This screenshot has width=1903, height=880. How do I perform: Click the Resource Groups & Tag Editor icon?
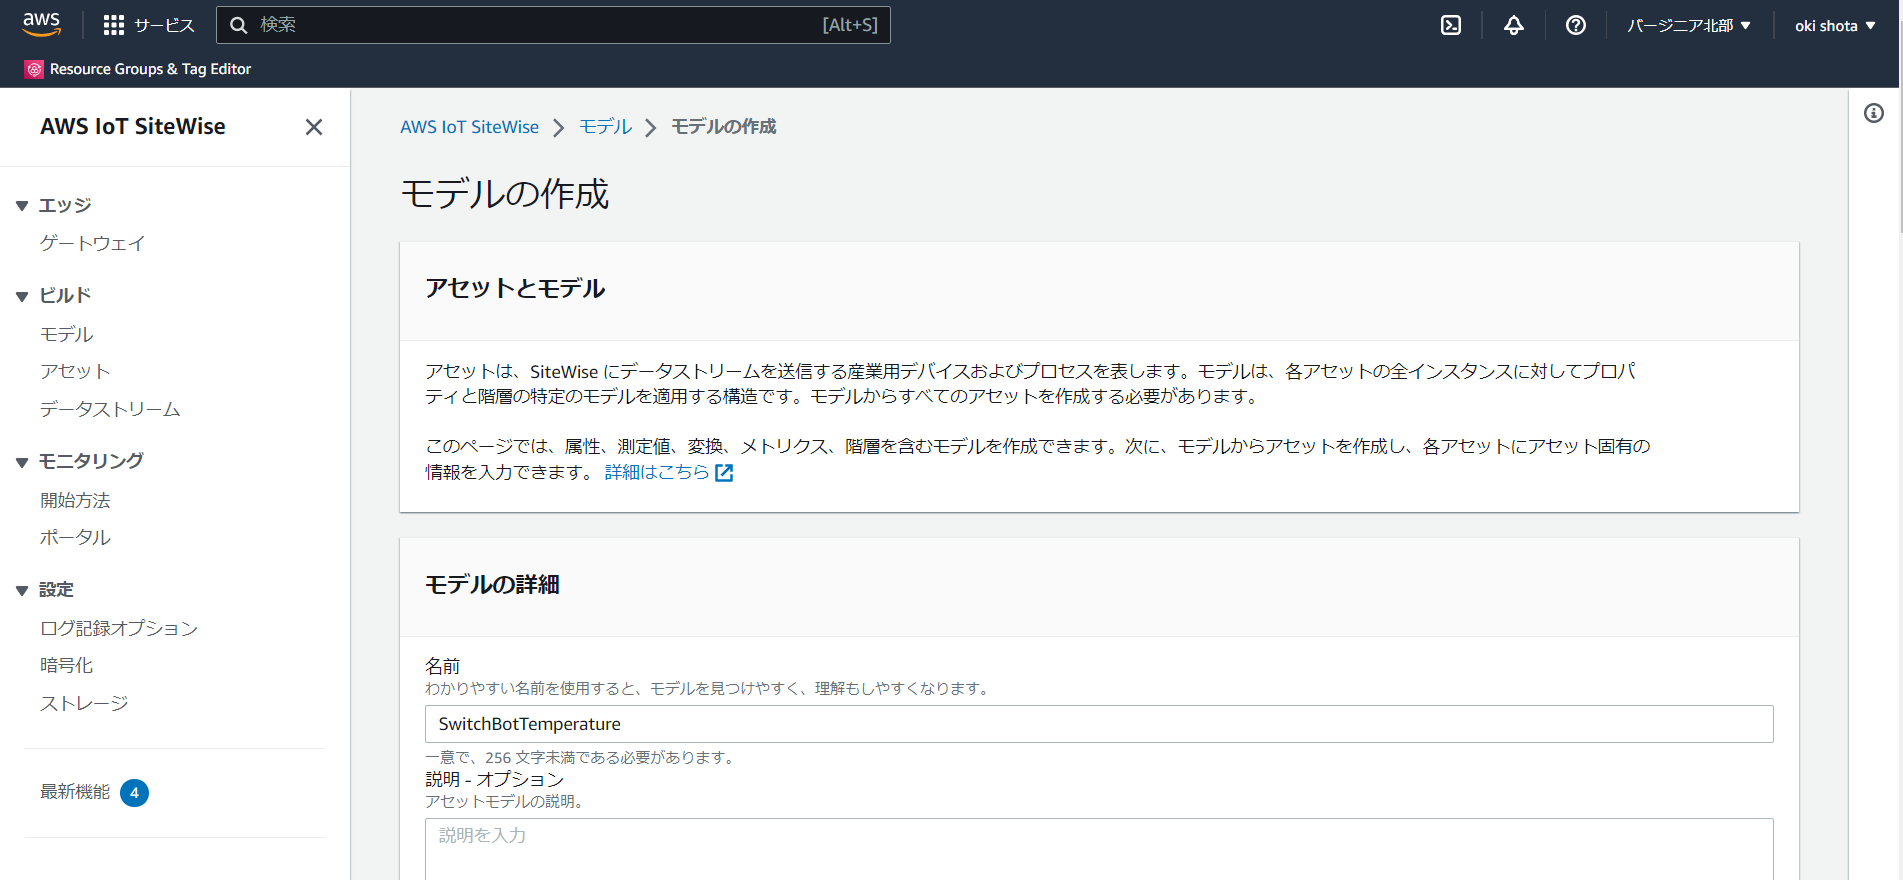pos(34,69)
